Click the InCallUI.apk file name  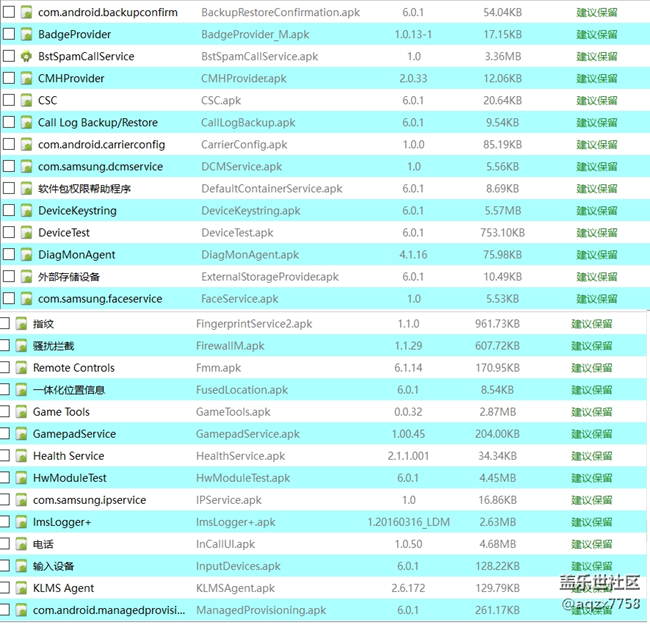225,544
